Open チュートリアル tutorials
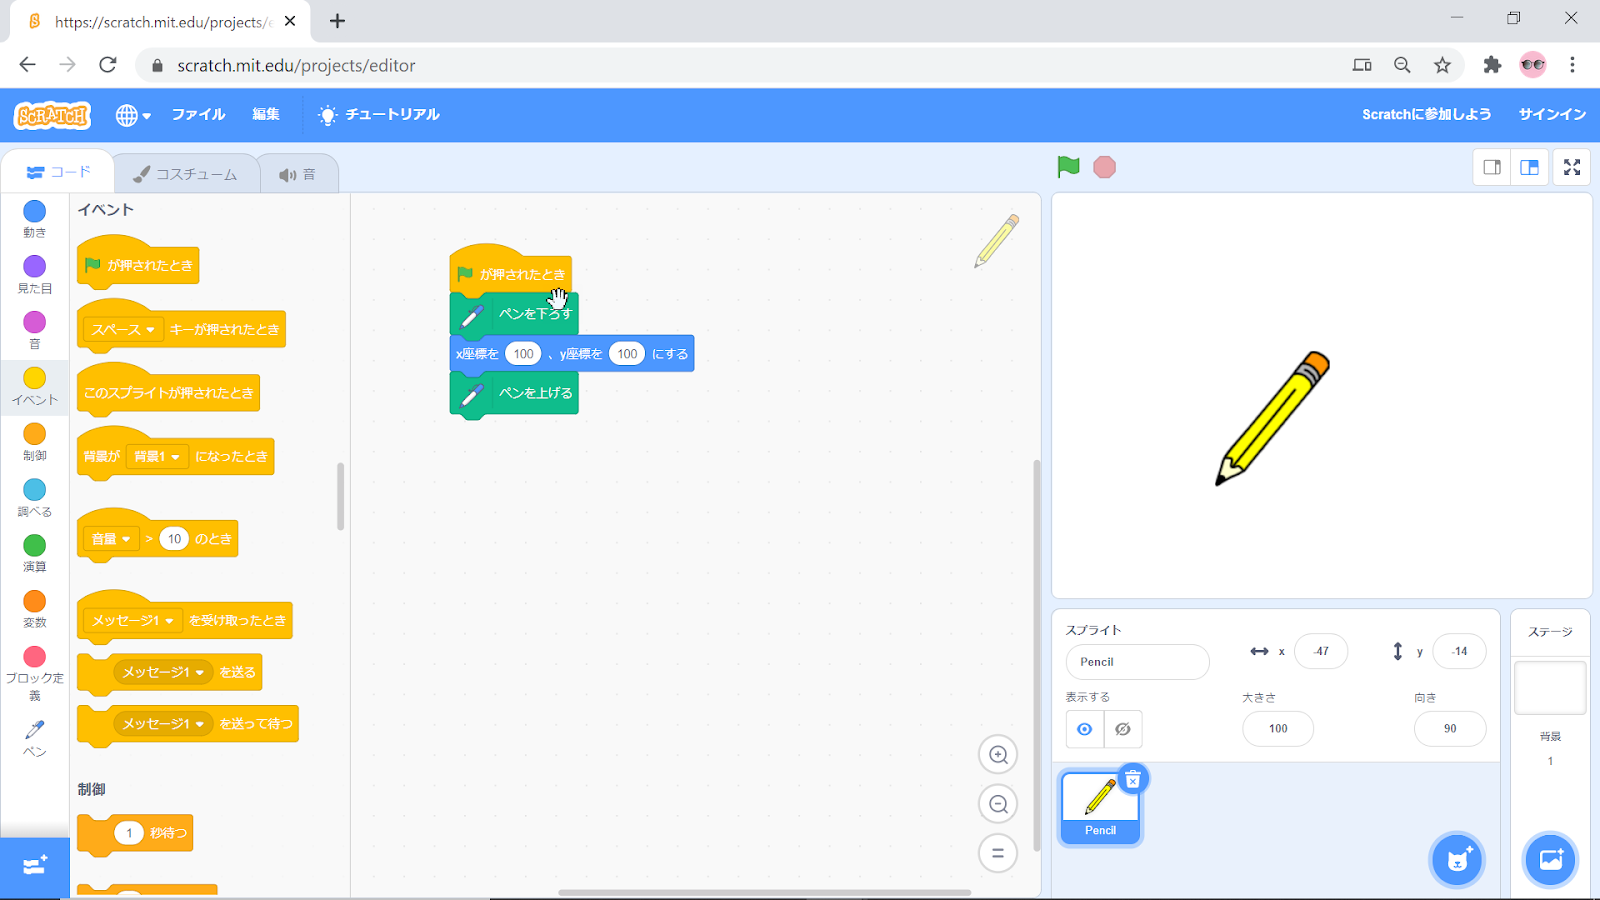This screenshot has width=1600, height=900. (379, 114)
